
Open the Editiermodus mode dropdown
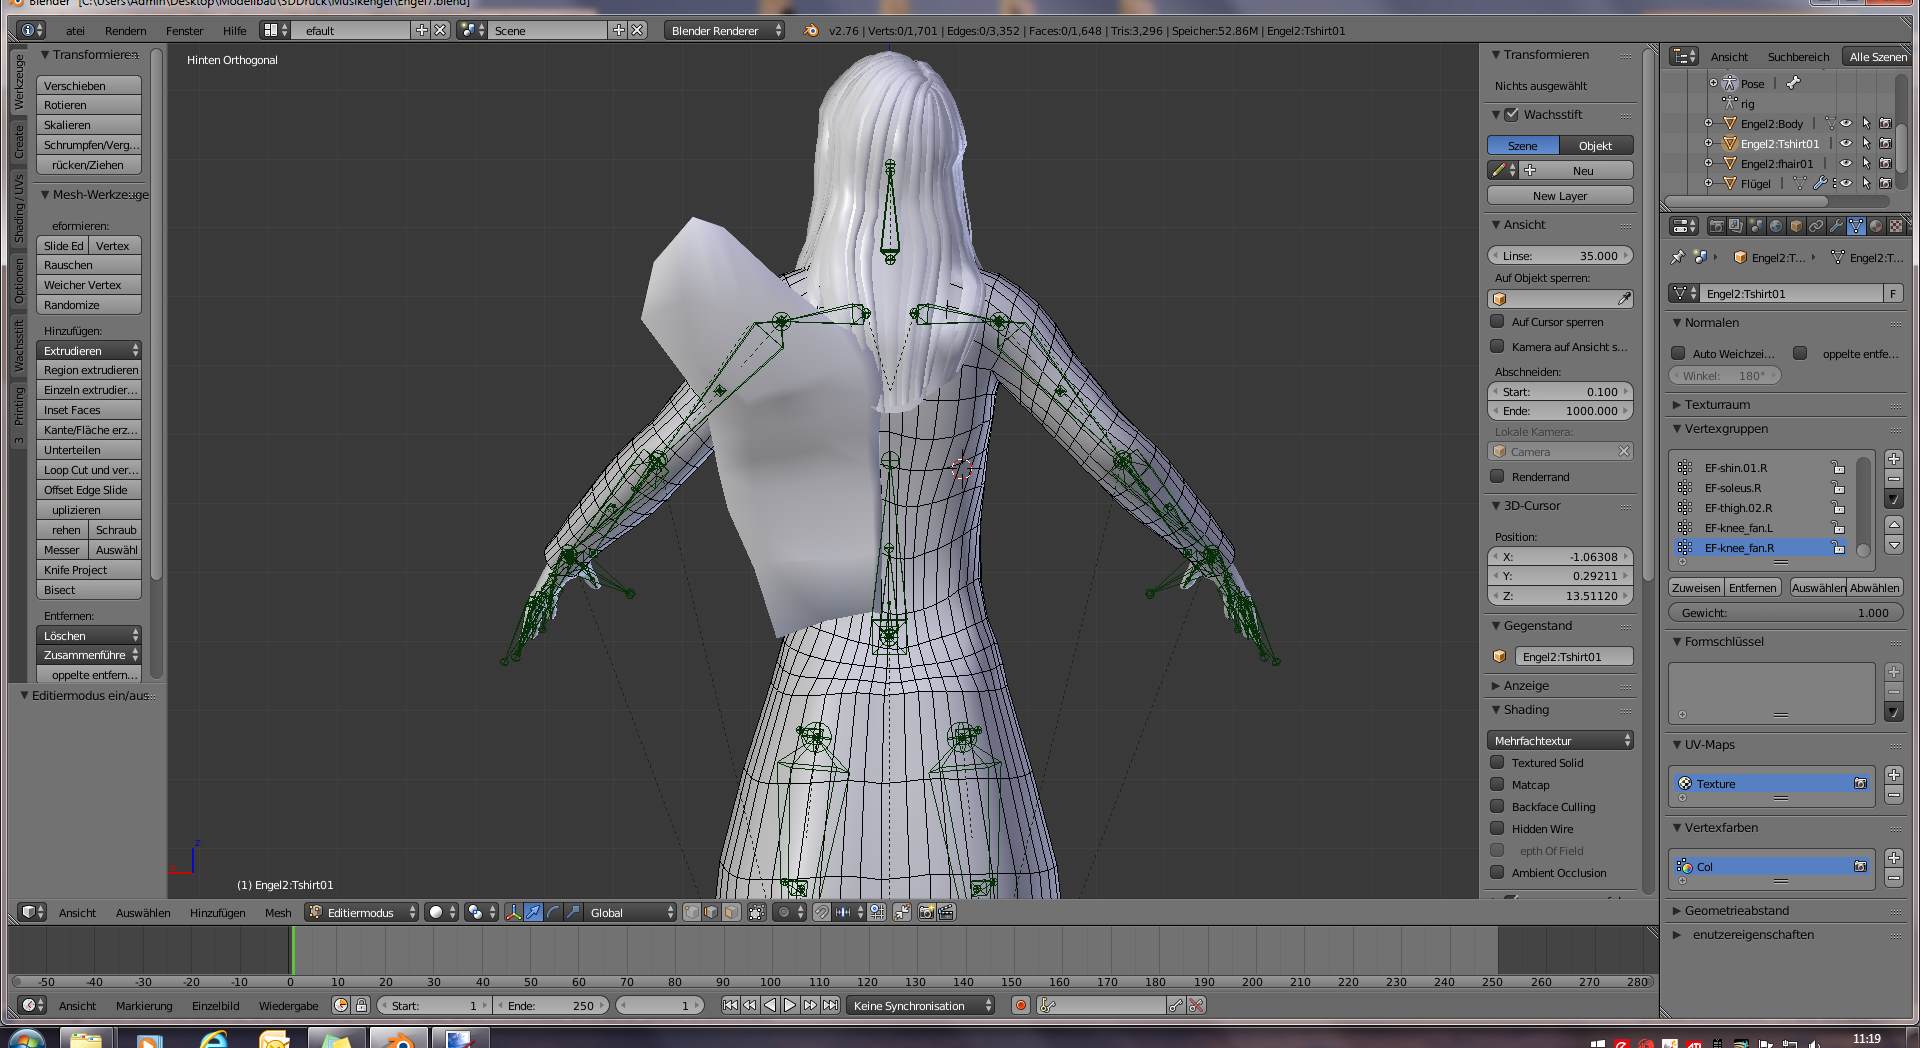(x=364, y=912)
